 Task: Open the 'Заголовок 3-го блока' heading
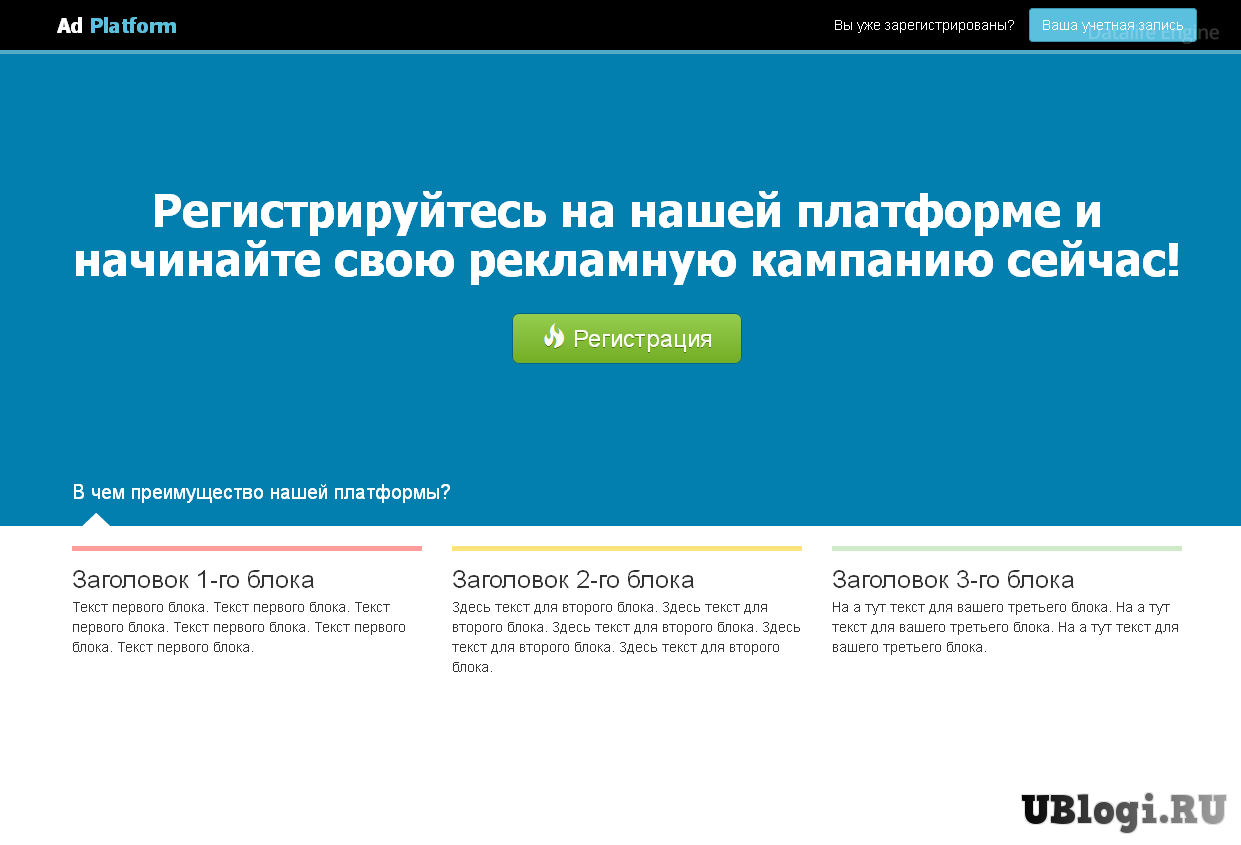click(x=953, y=580)
